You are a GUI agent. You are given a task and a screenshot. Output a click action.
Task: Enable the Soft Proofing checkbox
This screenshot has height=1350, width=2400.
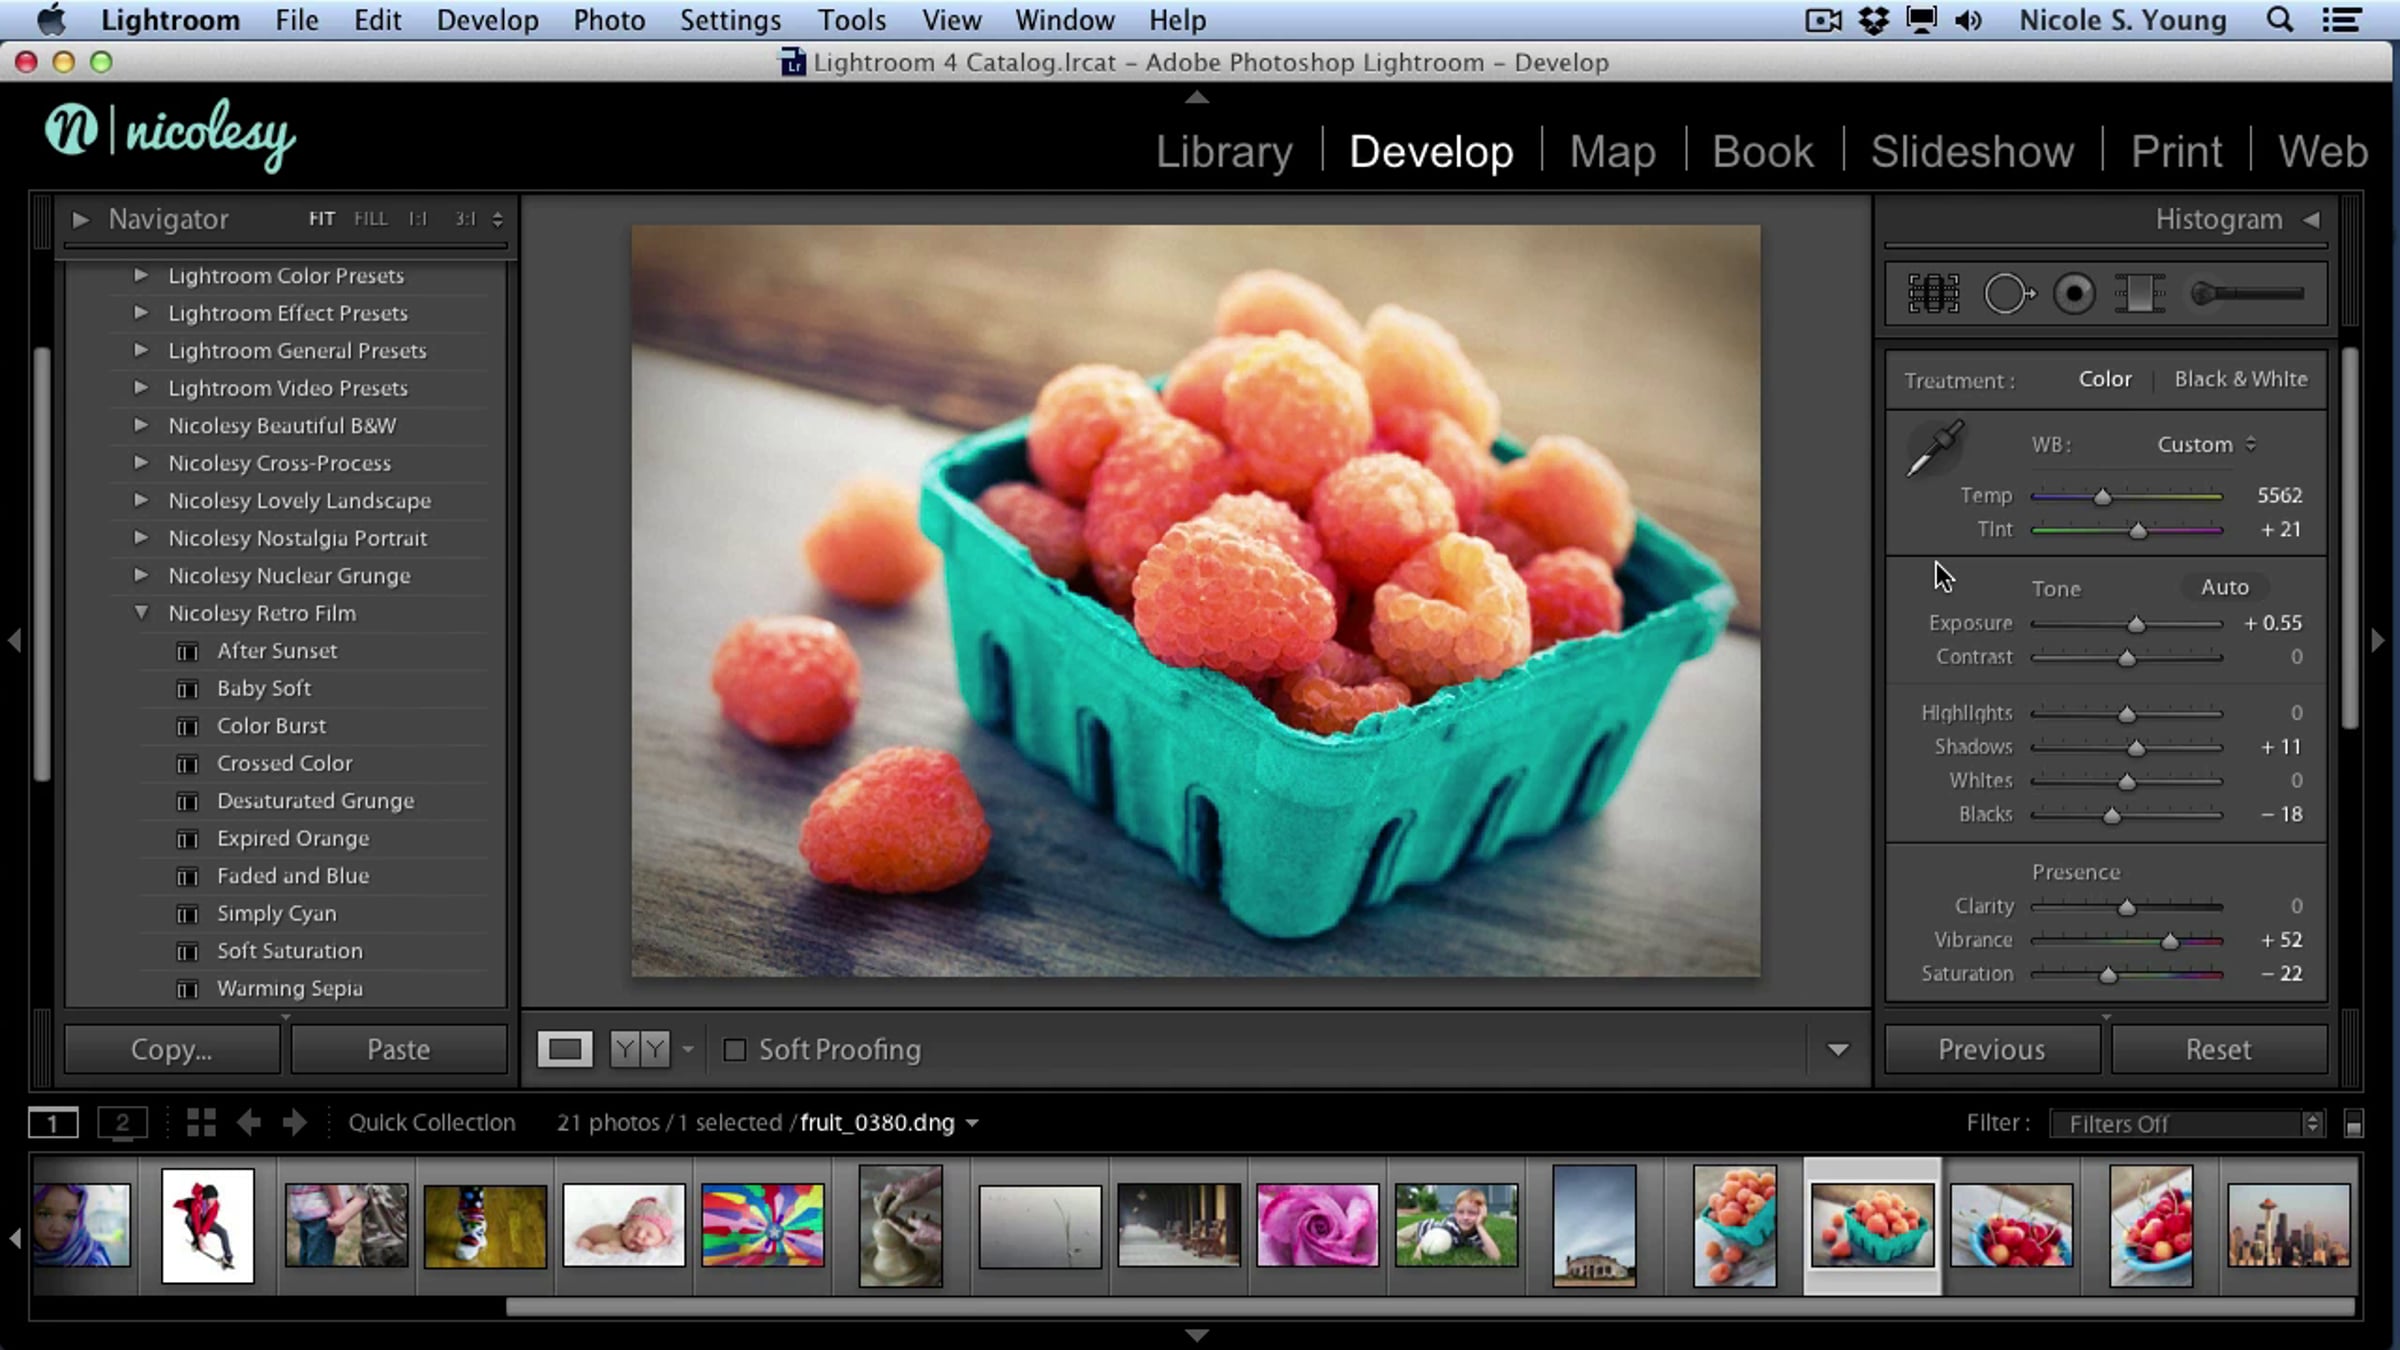(734, 1049)
